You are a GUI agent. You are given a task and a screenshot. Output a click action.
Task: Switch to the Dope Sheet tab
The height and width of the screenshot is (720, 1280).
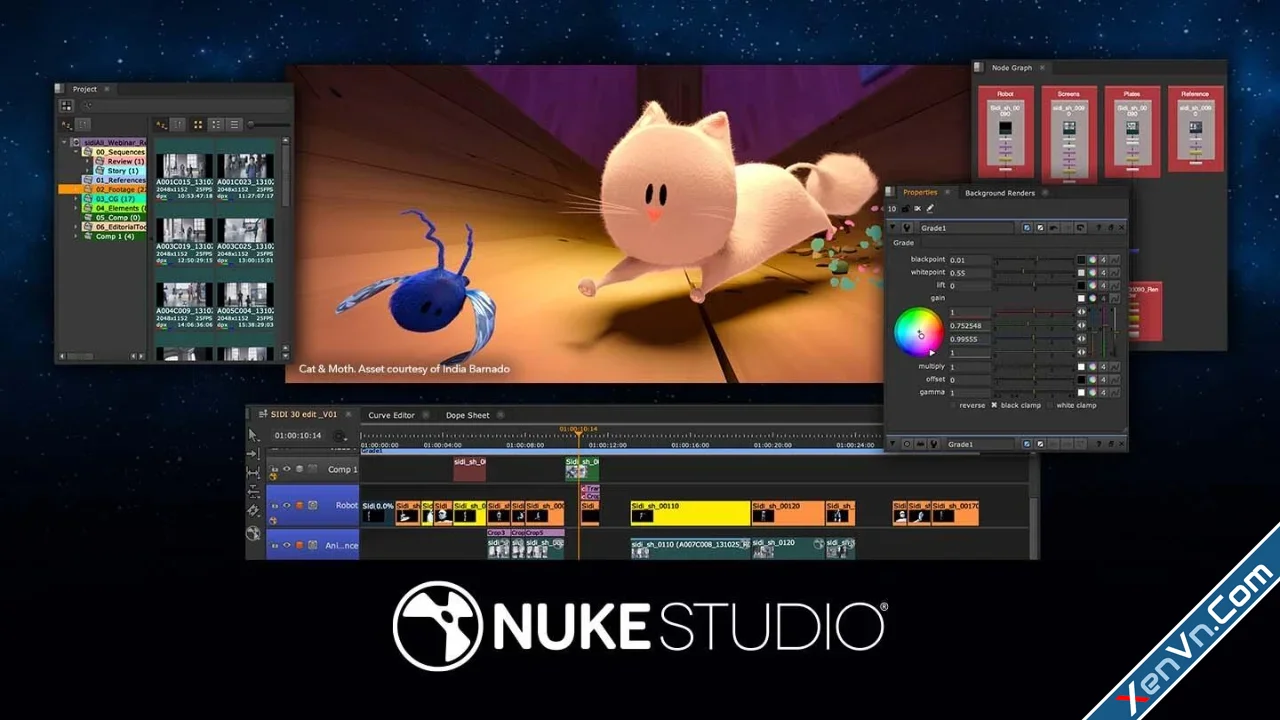[467, 415]
